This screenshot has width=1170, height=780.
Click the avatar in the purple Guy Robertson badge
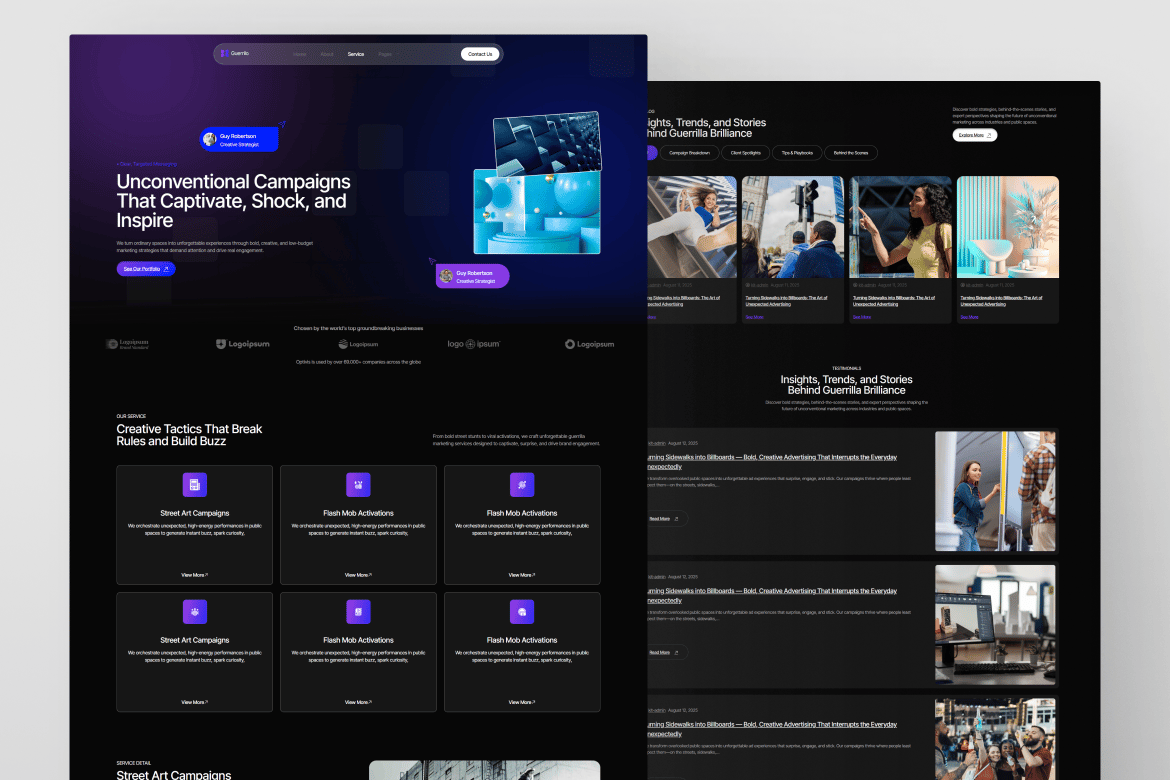[446, 276]
